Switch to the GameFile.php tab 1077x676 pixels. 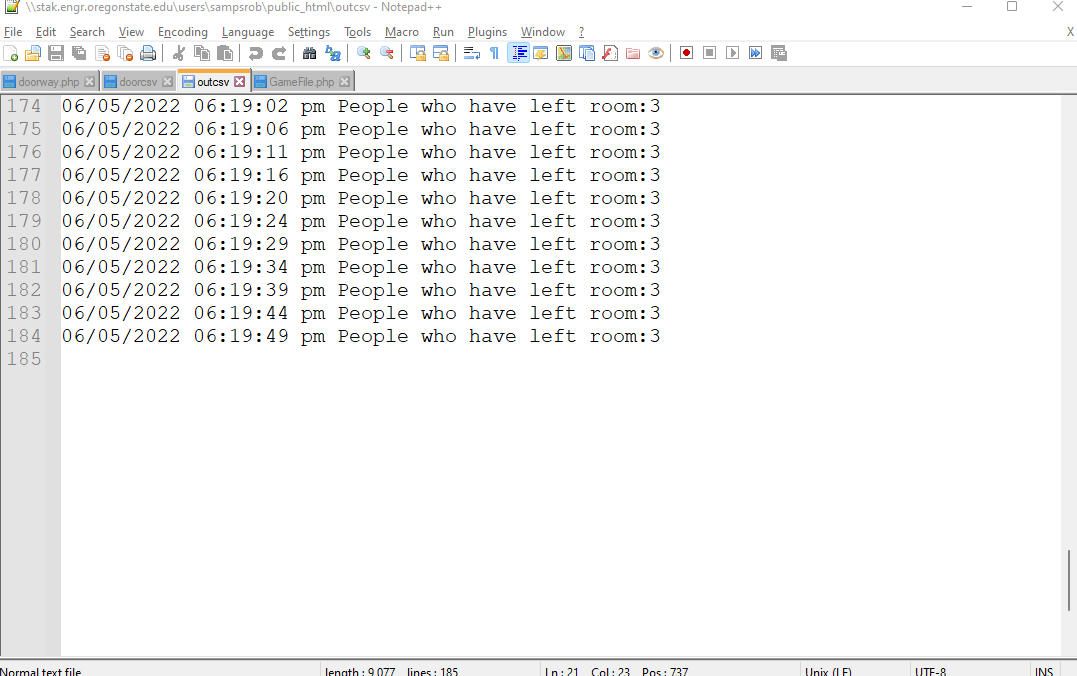pos(301,82)
